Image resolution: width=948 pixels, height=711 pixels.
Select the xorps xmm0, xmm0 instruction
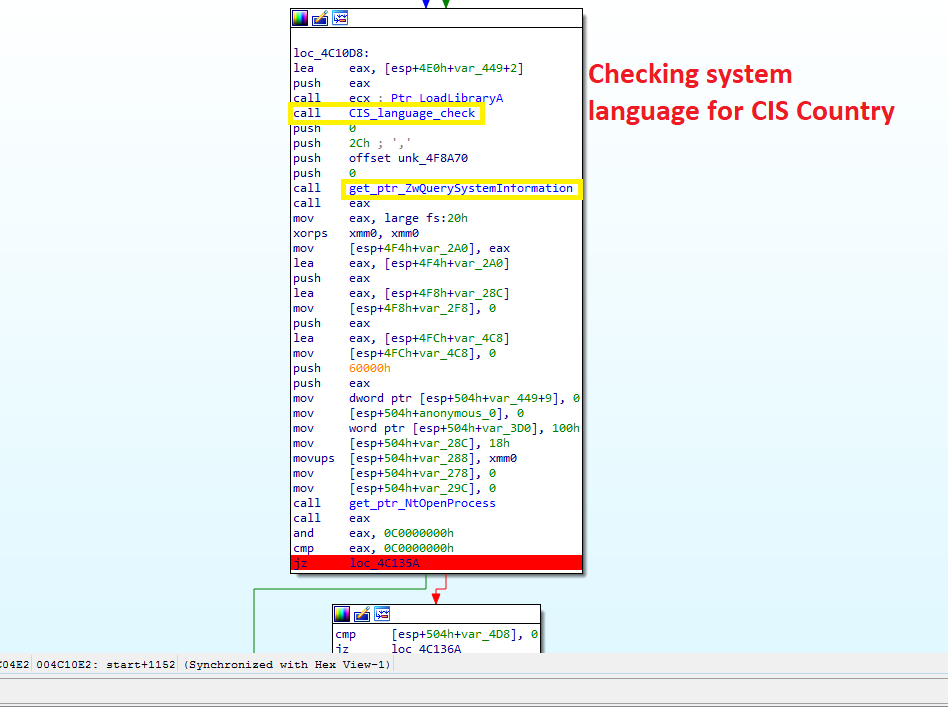pyautogui.click(x=356, y=233)
